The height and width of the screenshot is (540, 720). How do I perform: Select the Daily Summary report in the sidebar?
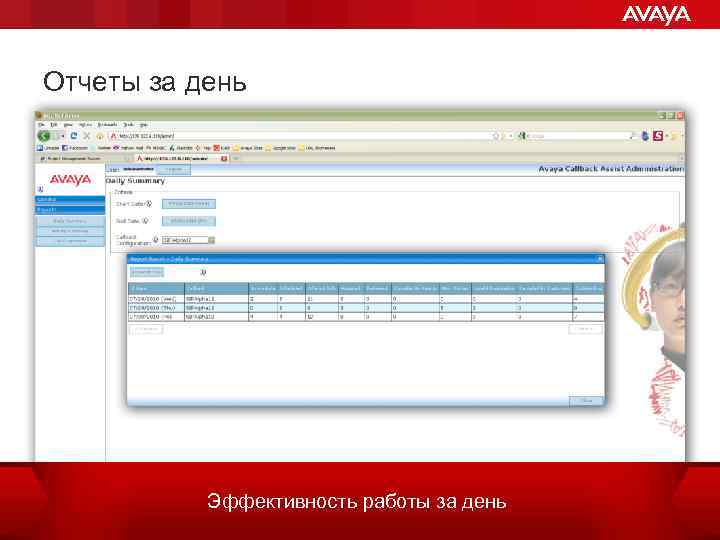point(70,221)
